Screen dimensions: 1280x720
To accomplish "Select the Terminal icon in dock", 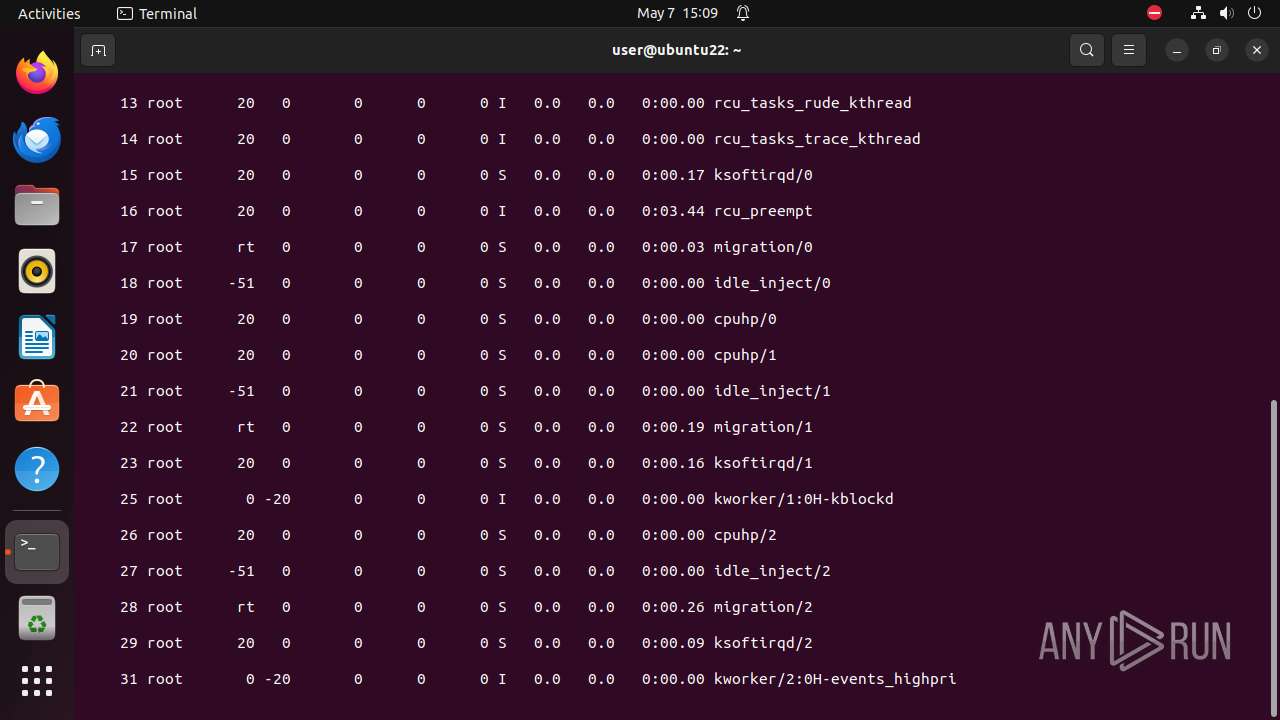I will point(37,552).
